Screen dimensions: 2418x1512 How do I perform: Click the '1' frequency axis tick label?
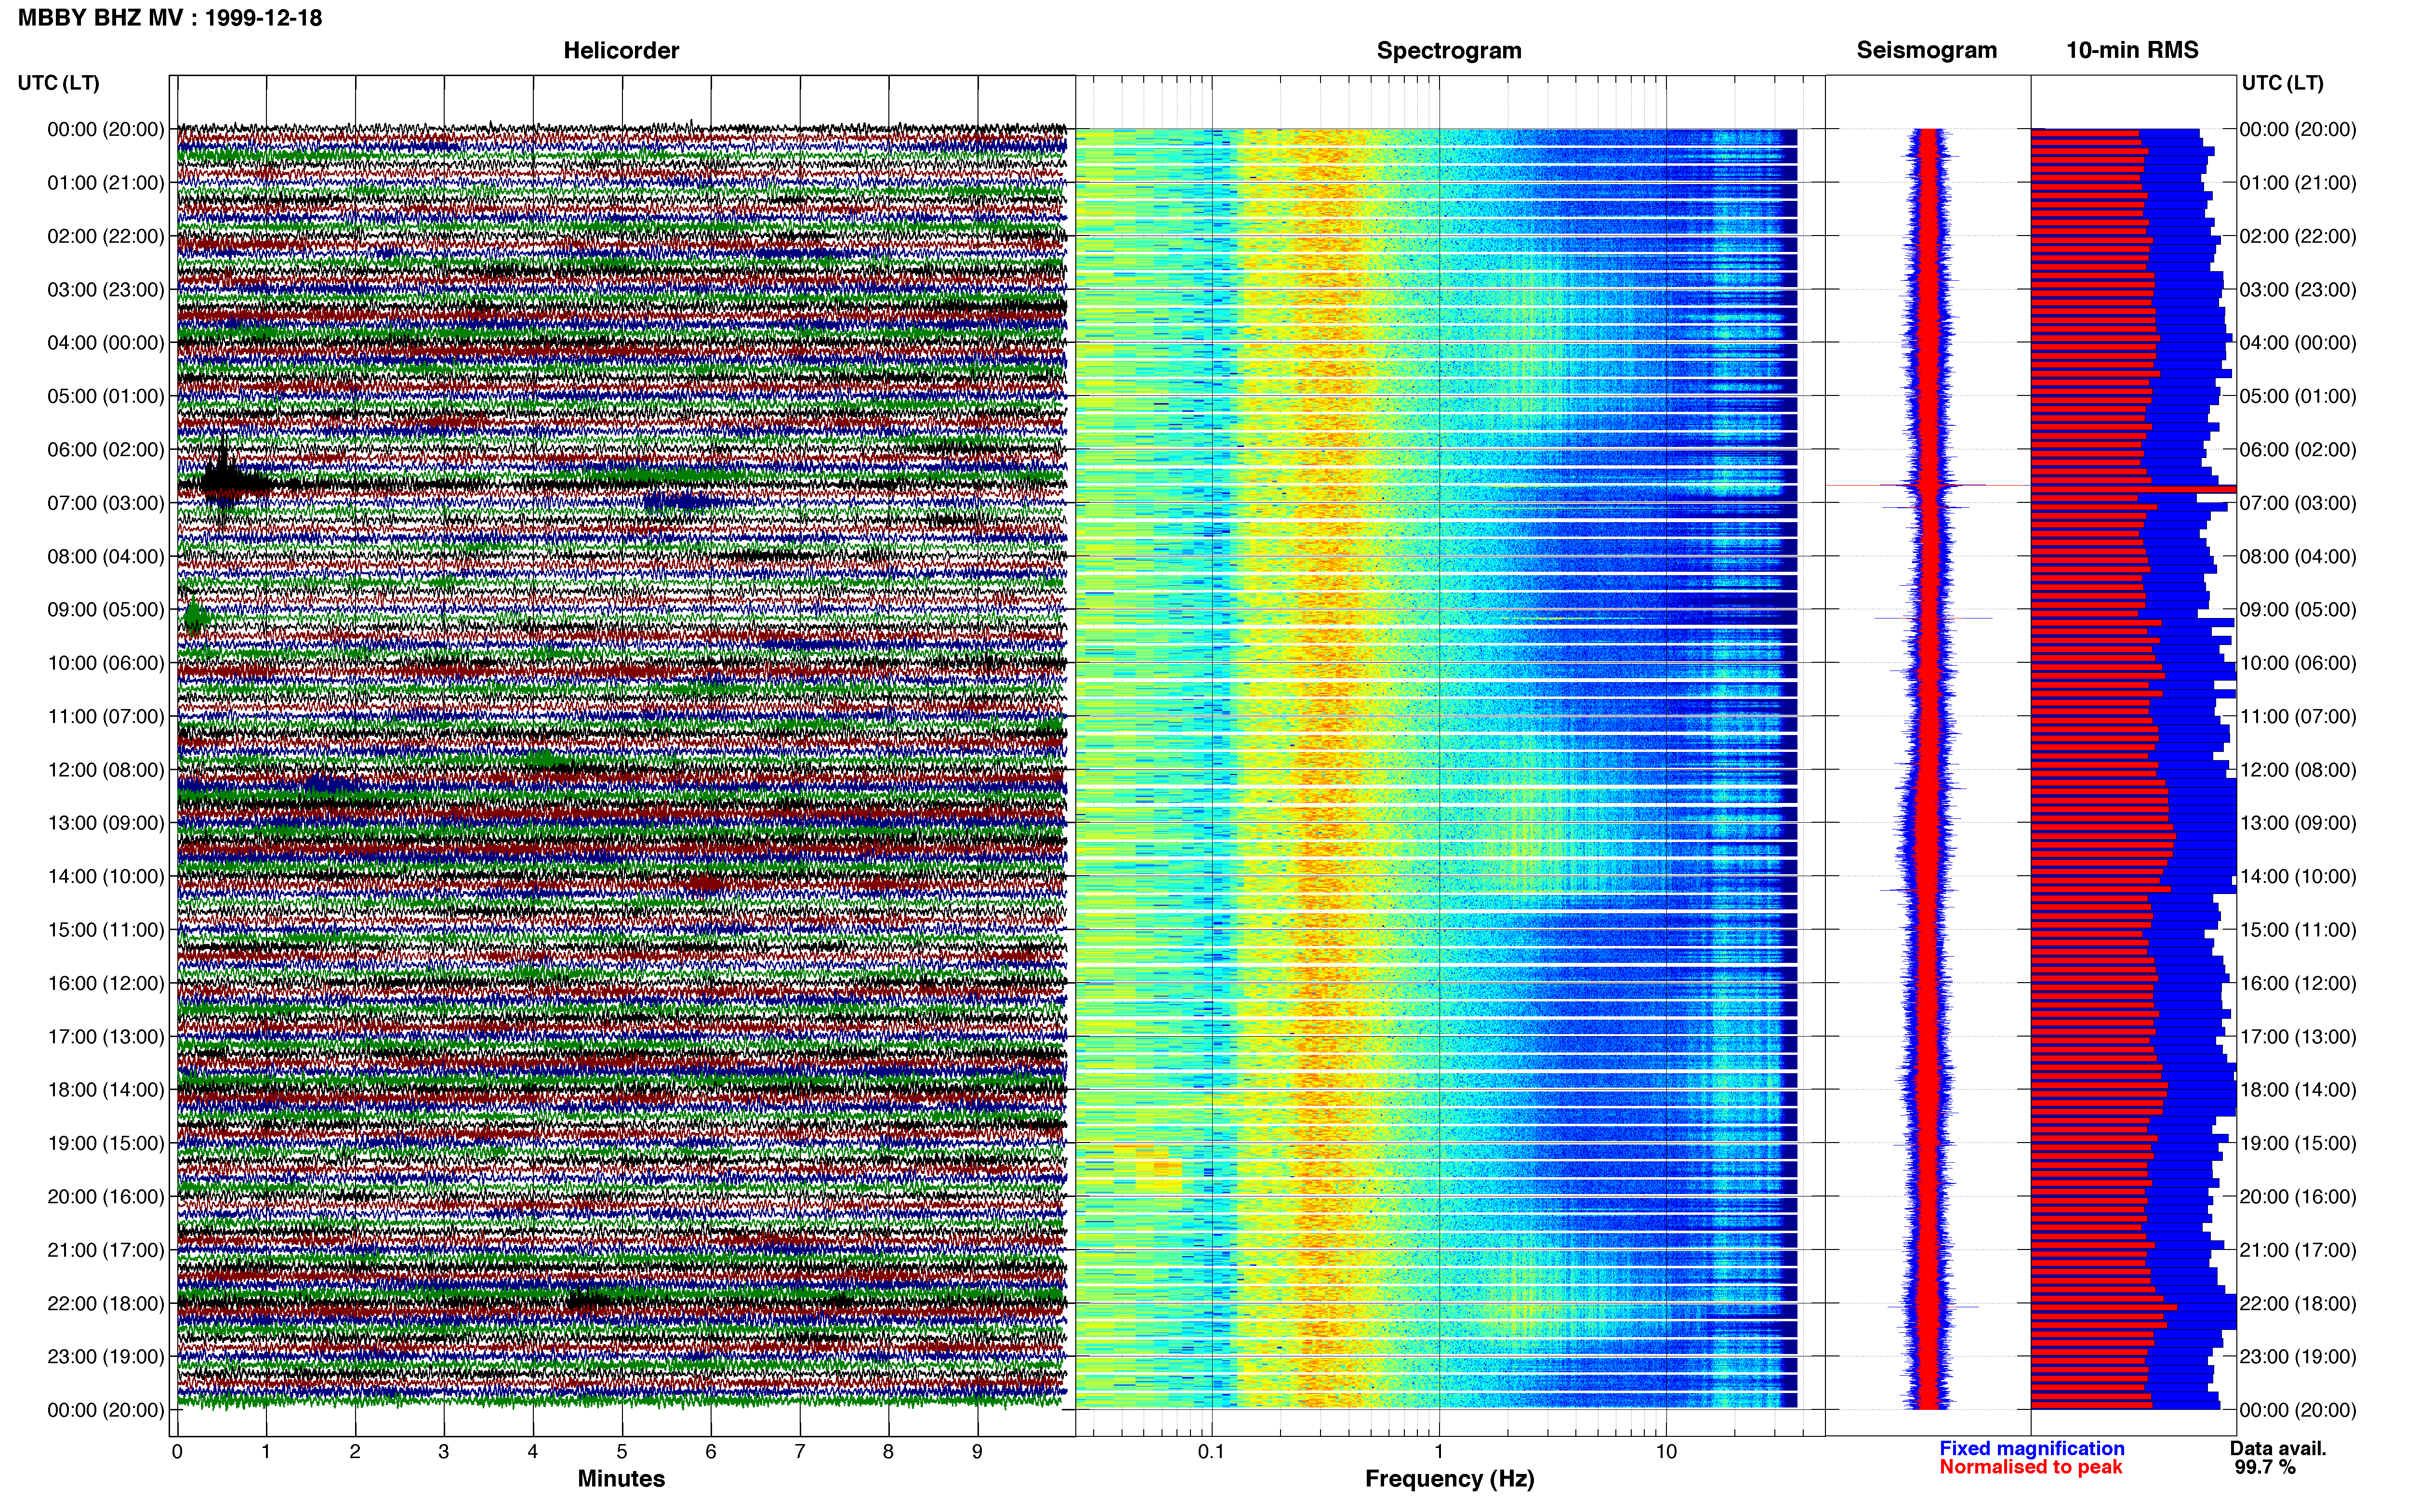tap(1439, 1452)
